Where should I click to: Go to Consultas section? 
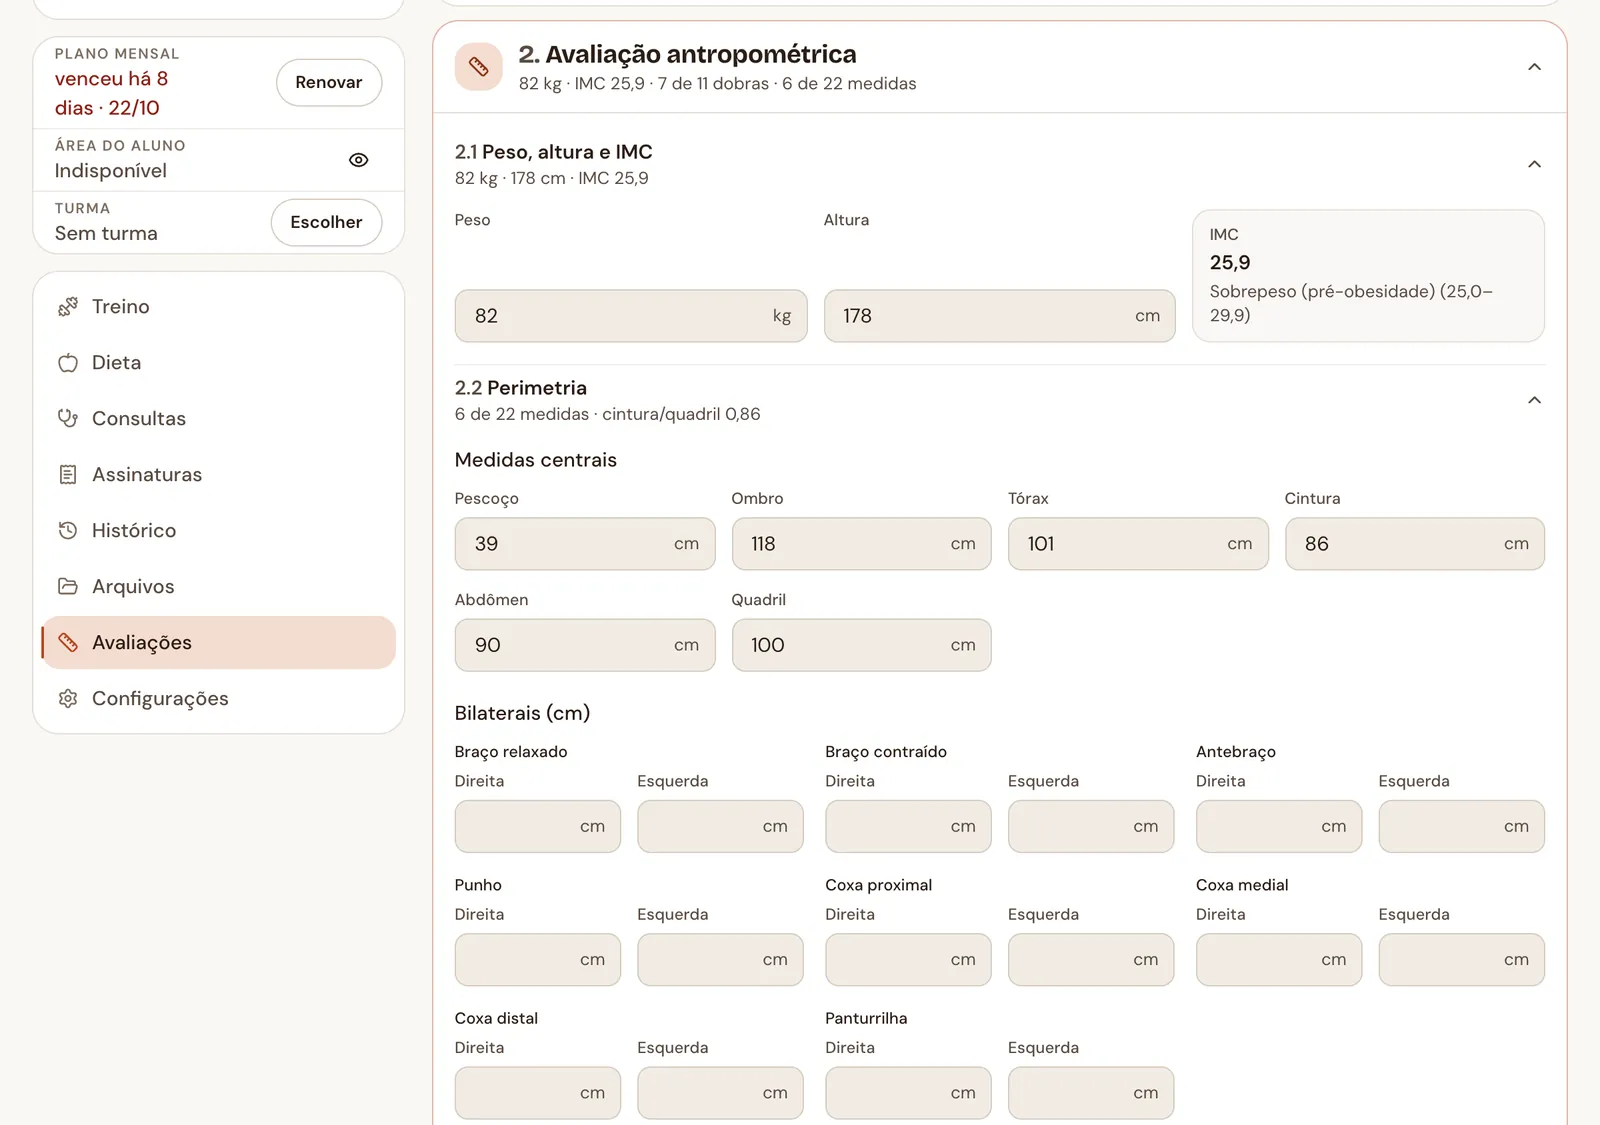pos(219,419)
